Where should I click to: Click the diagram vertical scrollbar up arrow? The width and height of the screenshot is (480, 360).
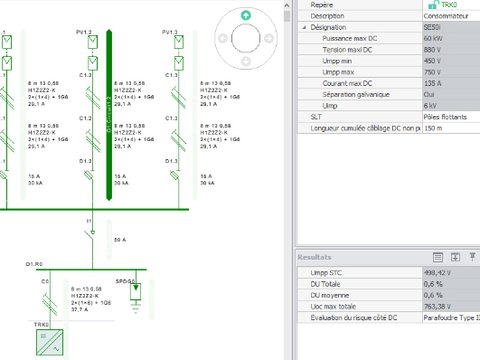coord(287,5)
